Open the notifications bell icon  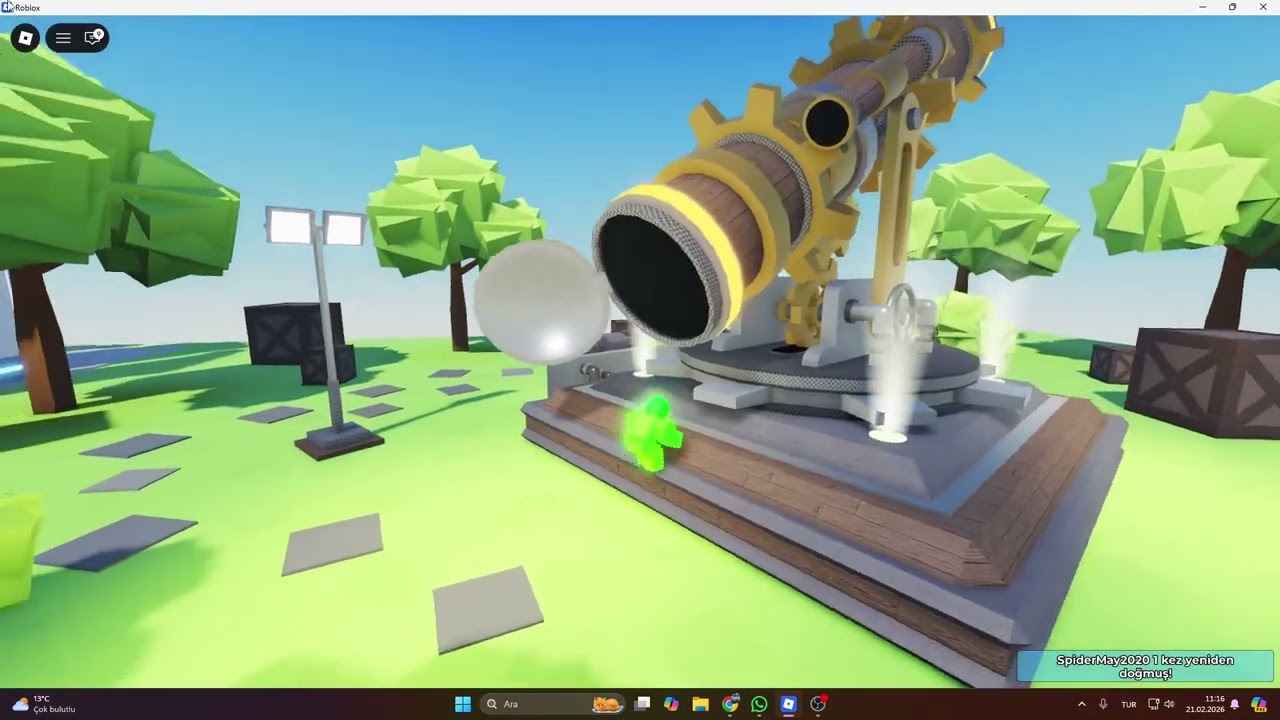tap(1235, 704)
